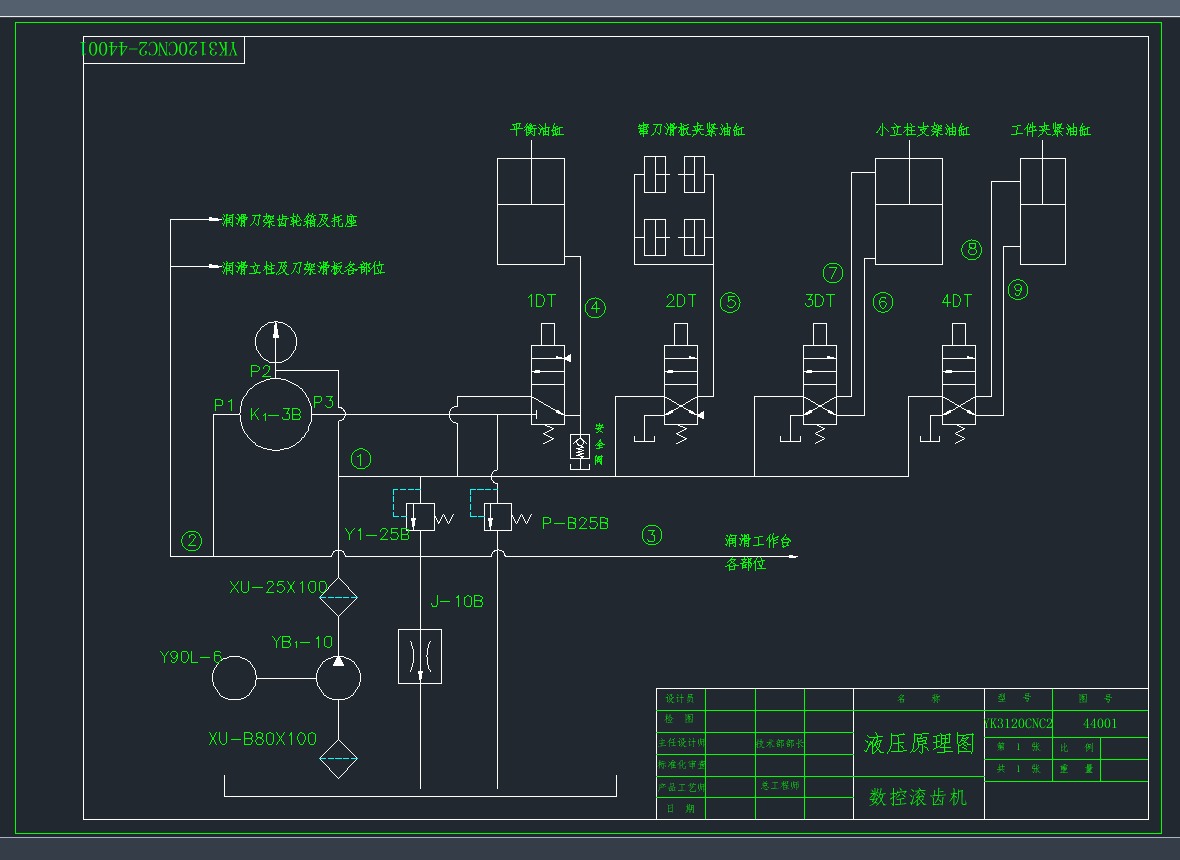
Task: Select the K1-3B distributor circle
Action: pyautogui.click(x=275, y=415)
